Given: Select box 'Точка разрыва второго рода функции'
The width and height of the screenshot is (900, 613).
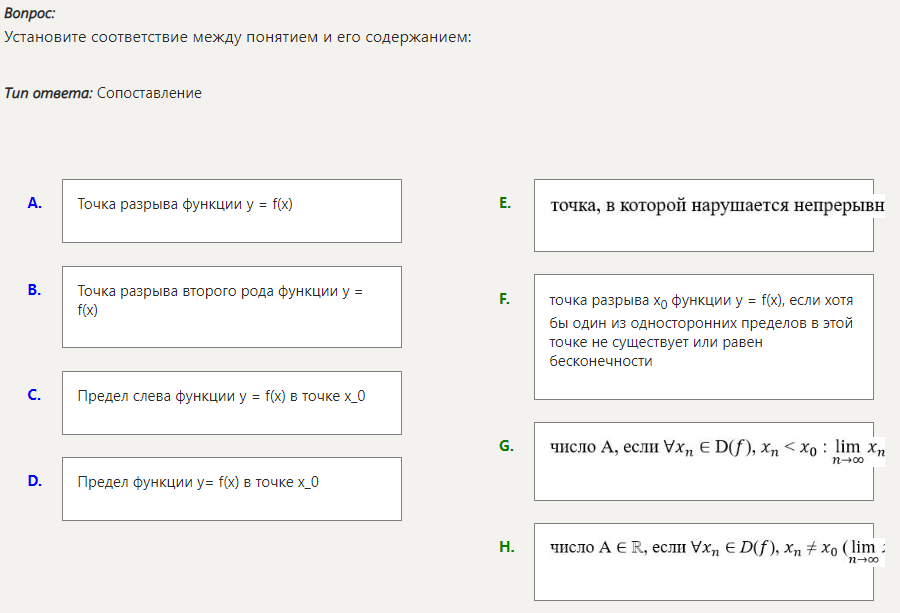Looking at the screenshot, I should click(x=231, y=306).
